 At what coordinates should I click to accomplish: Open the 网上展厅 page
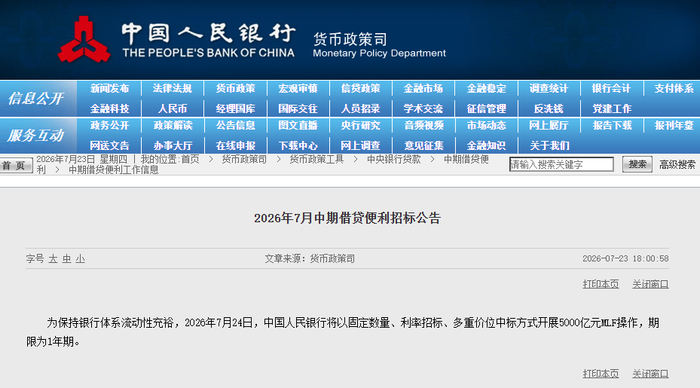point(549,125)
